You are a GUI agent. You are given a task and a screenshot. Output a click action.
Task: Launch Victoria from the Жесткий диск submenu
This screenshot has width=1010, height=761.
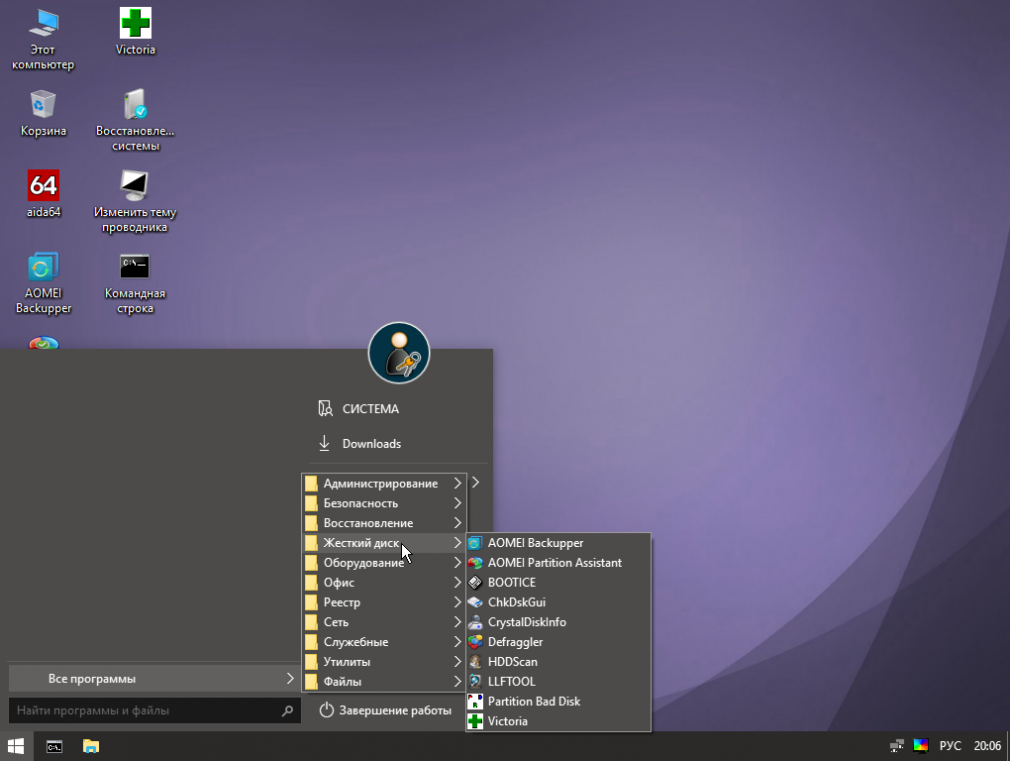pos(558,722)
